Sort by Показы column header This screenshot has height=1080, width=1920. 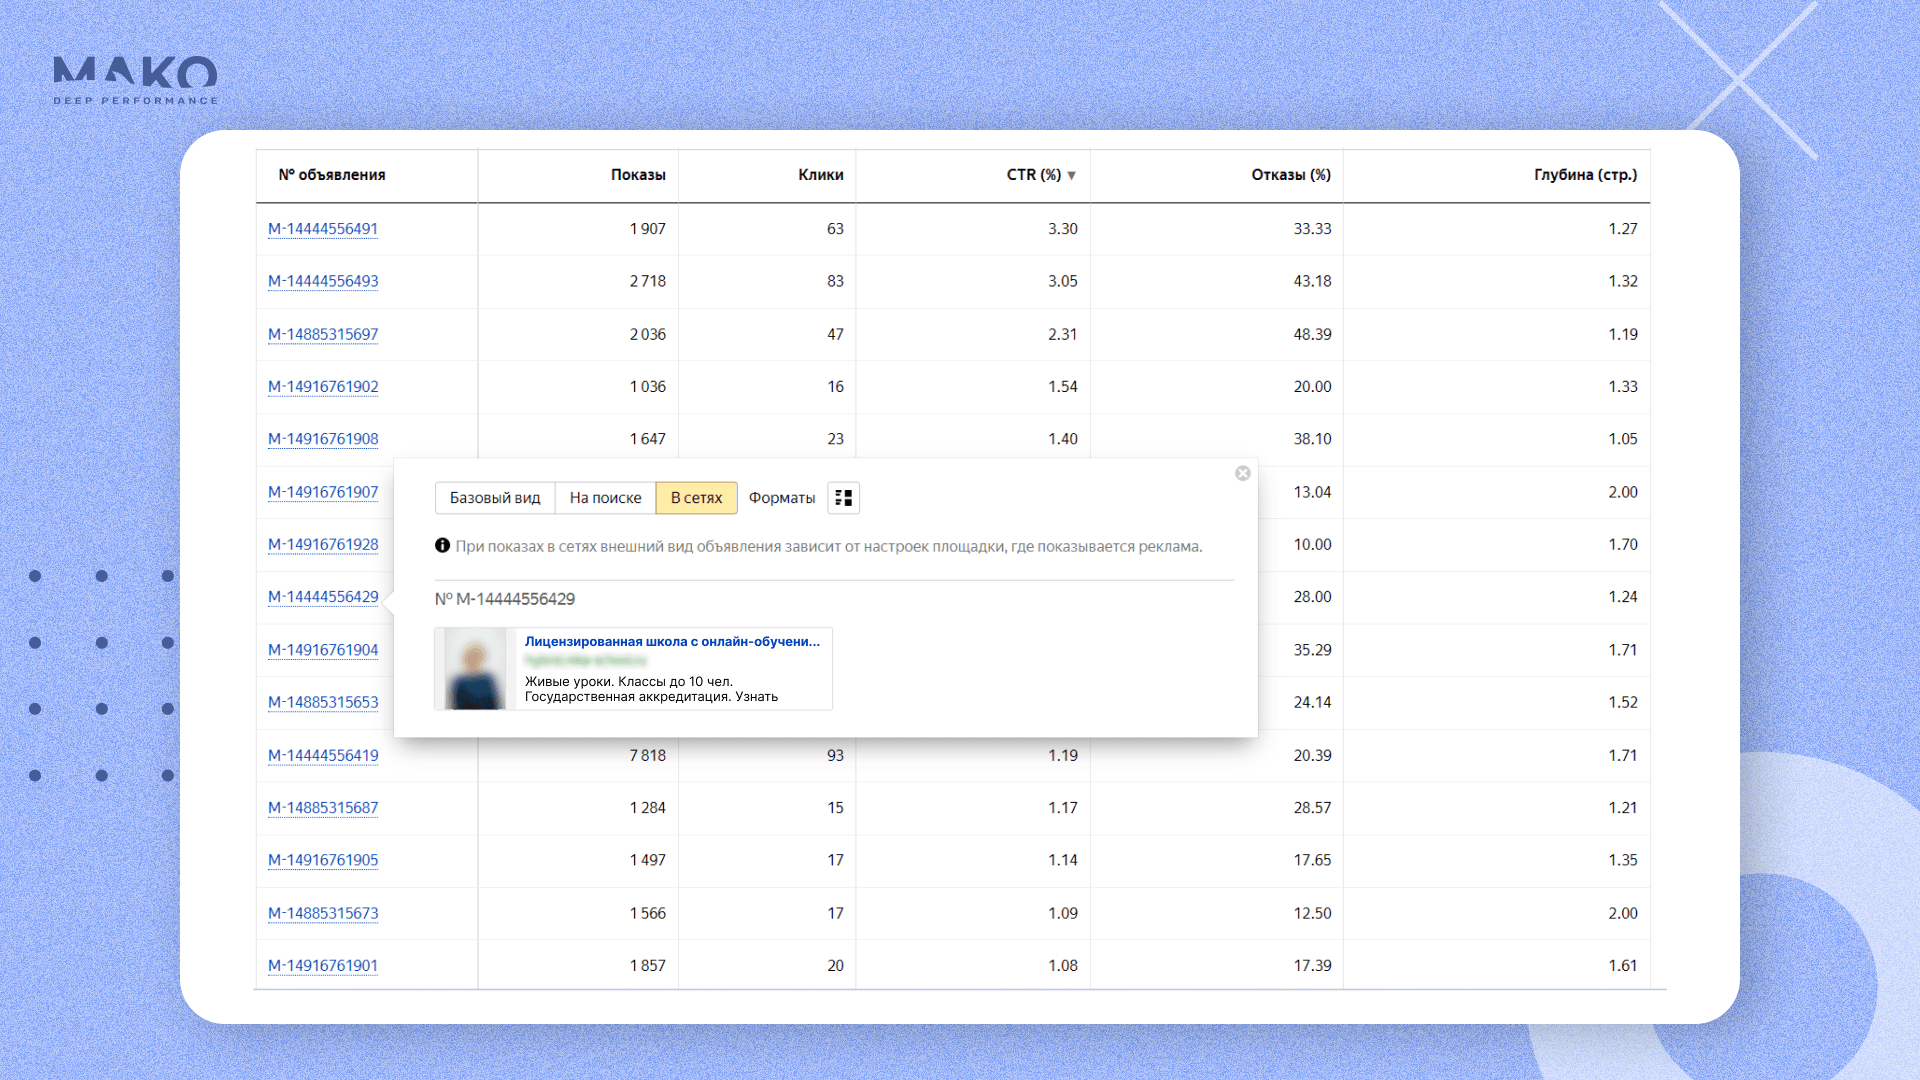point(638,175)
